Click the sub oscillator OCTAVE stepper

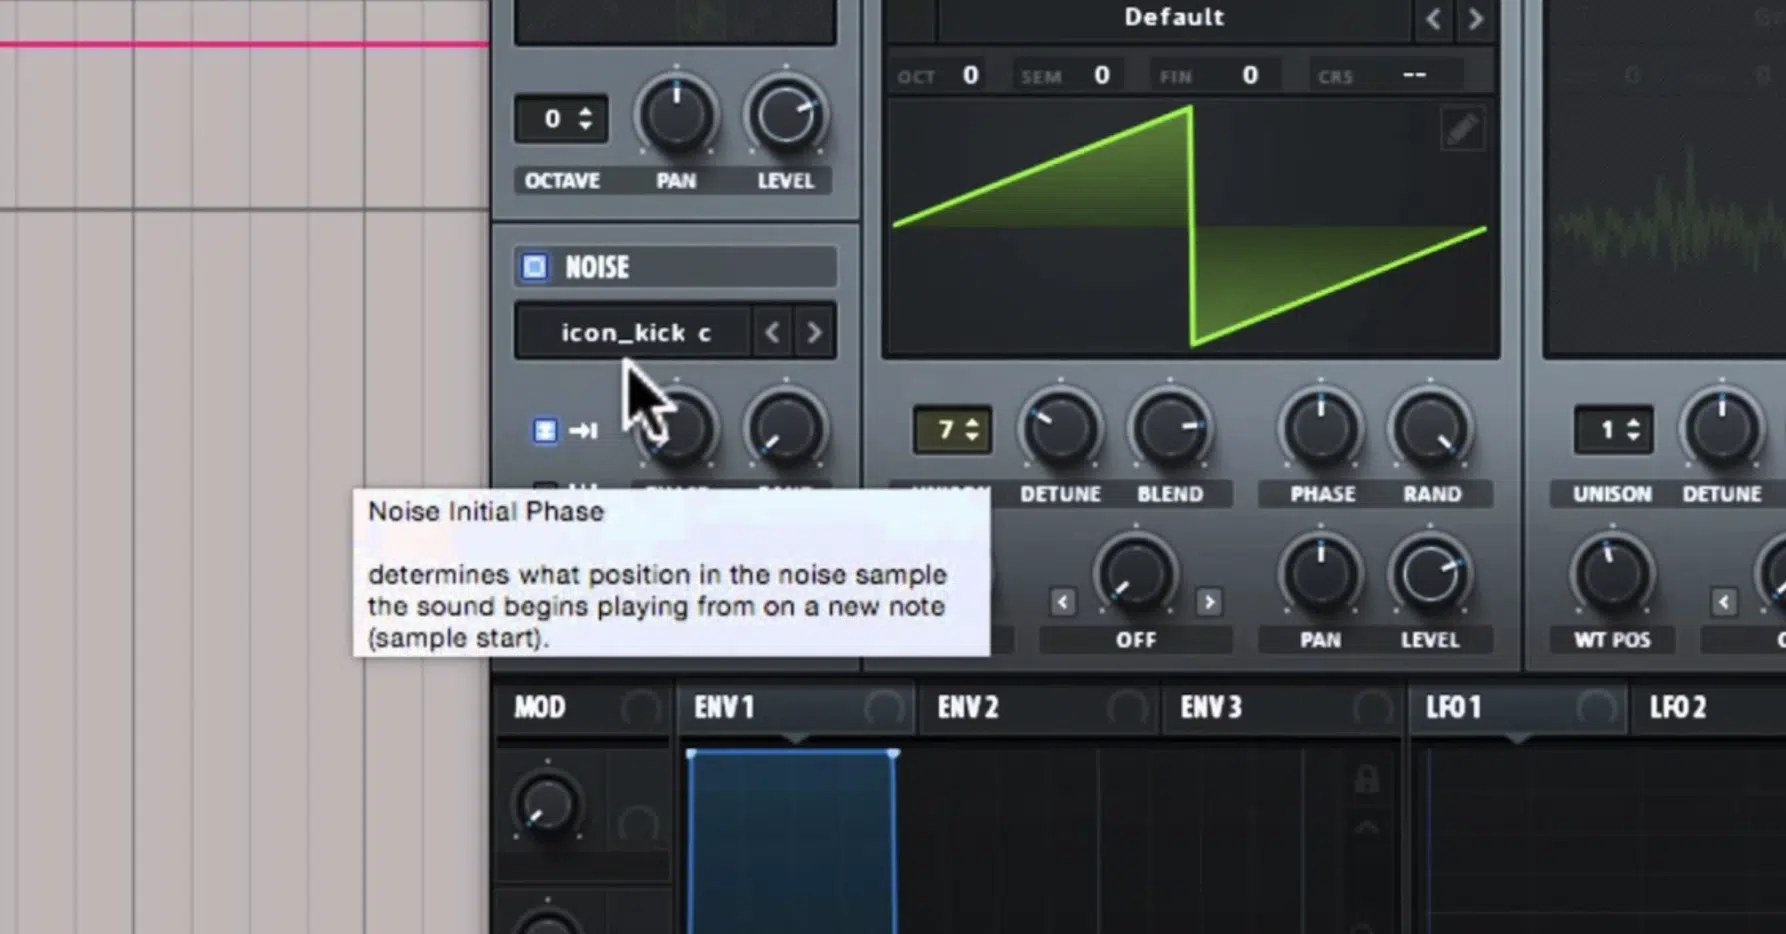[x=560, y=119]
